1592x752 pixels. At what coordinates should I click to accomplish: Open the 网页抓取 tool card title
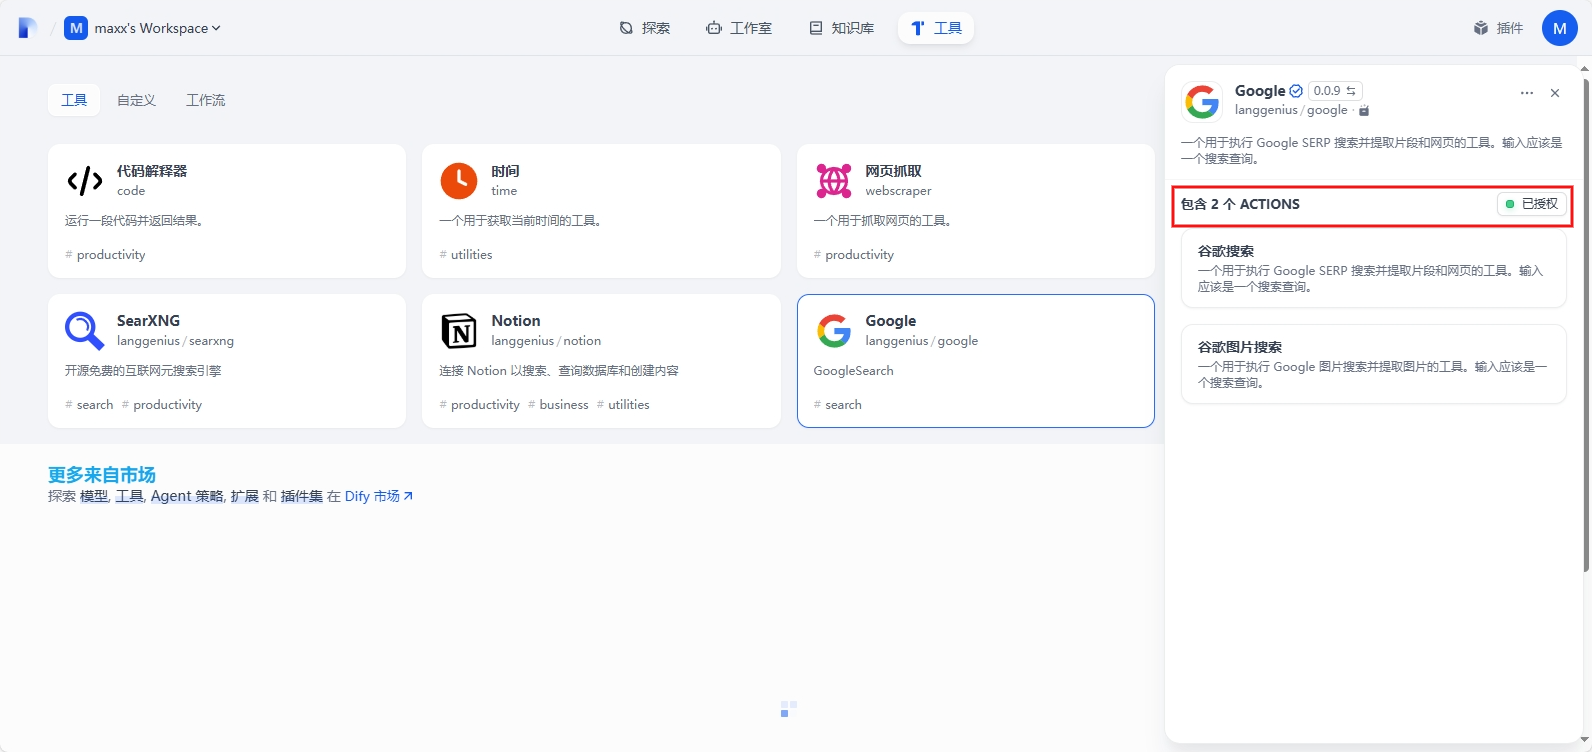click(x=893, y=171)
